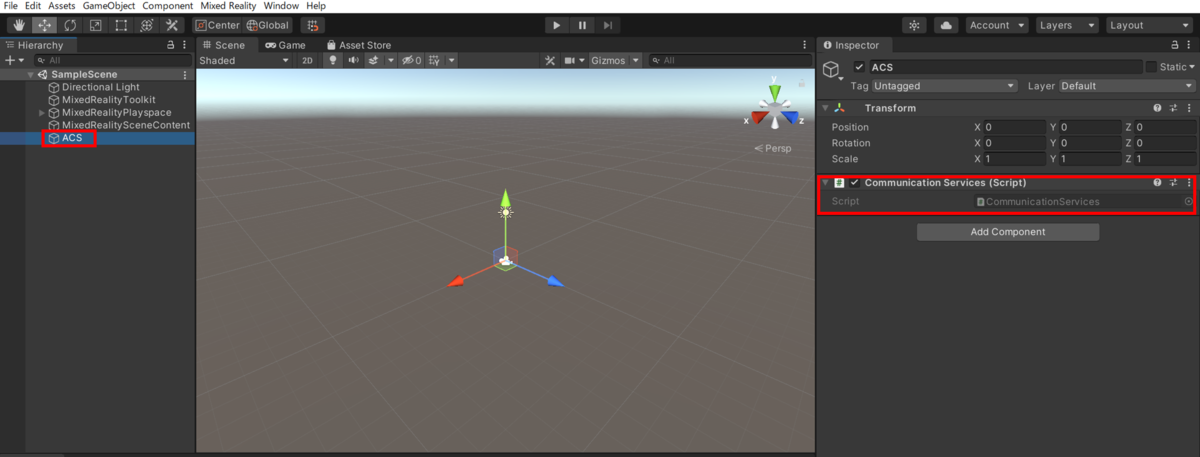The height and width of the screenshot is (457, 1200).
Task: Toggle the Static checkbox
Action: coord(1151,67)
